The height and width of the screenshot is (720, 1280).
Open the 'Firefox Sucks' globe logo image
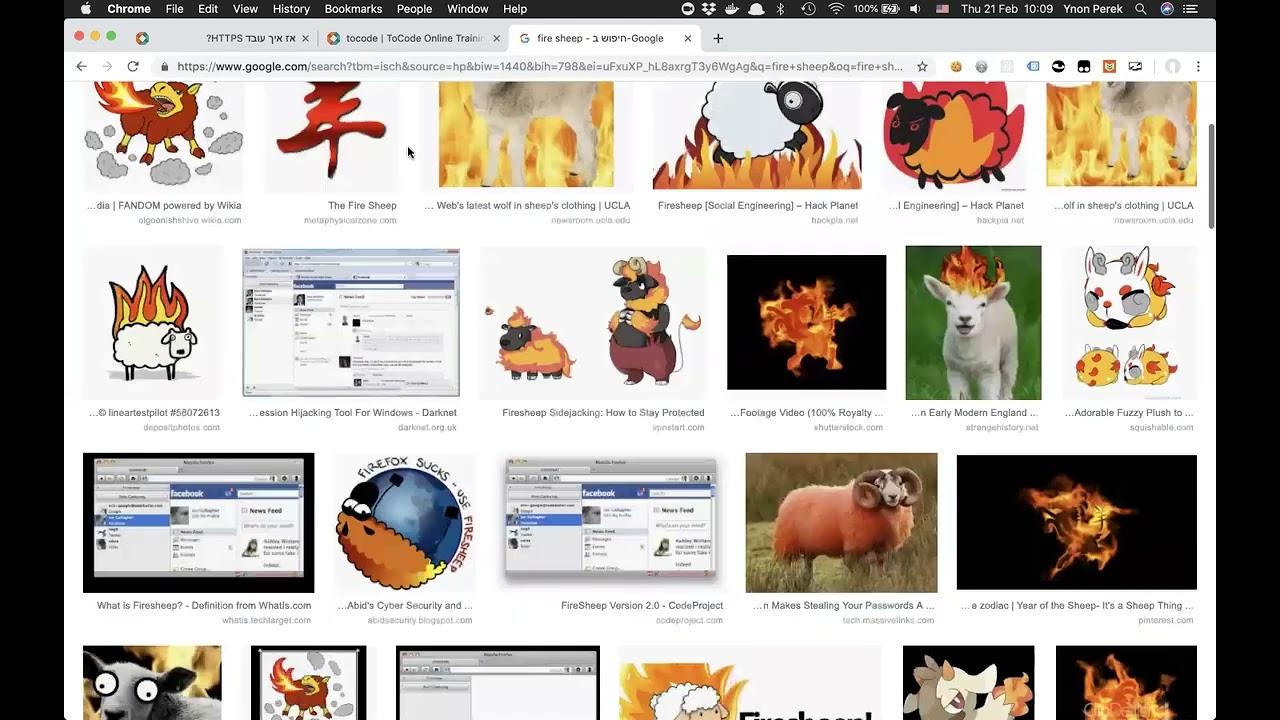pos(405,522)
